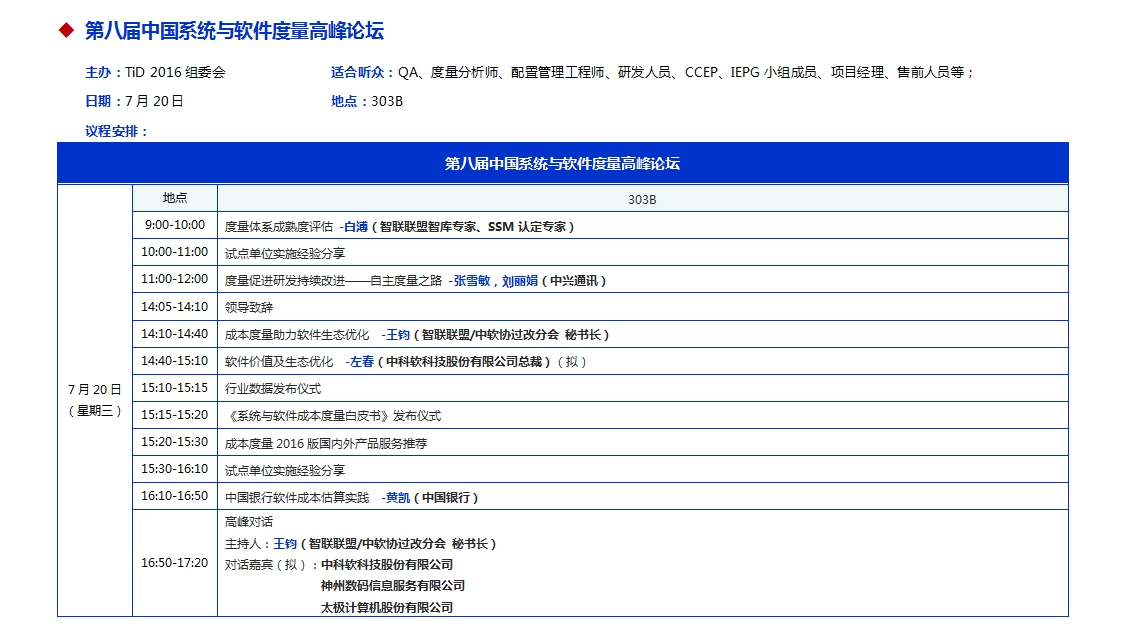This screenshot has height=638, width=1122.
Task: Click the 《系统与软件成本度量白皮书》发布仪式 row
Action: [x=333, y=416]
